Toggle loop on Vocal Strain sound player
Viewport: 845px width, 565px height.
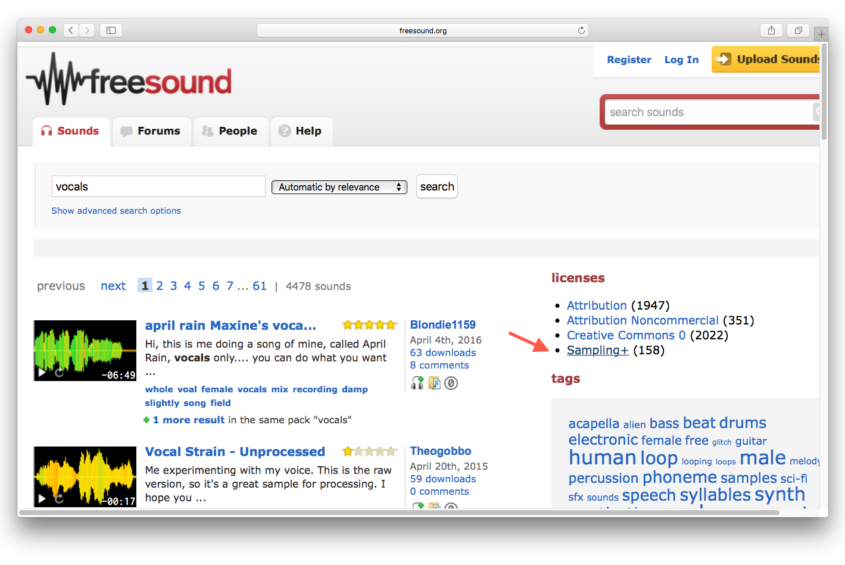(x=59, y=500)
